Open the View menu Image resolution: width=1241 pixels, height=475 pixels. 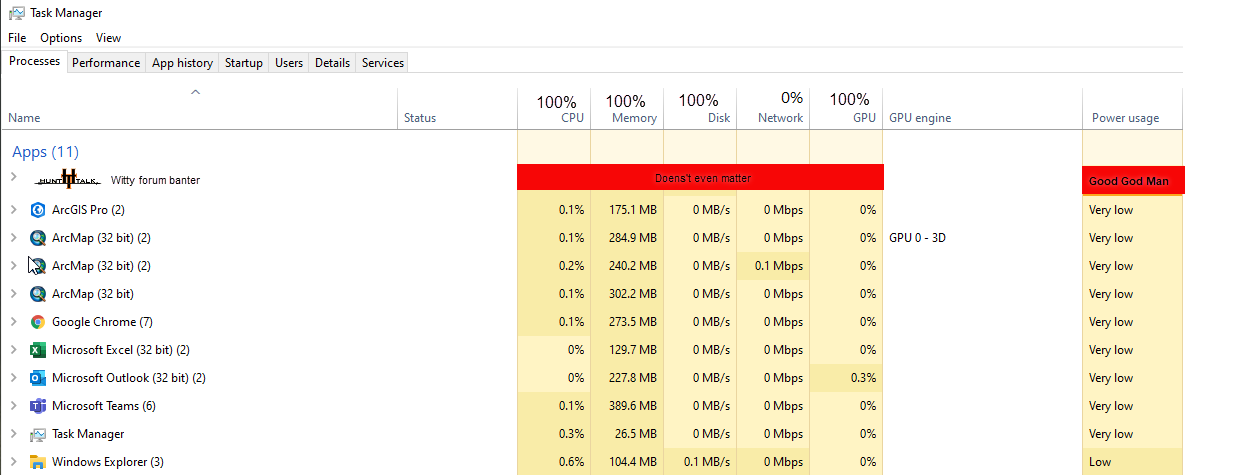(x=108, y=38)
